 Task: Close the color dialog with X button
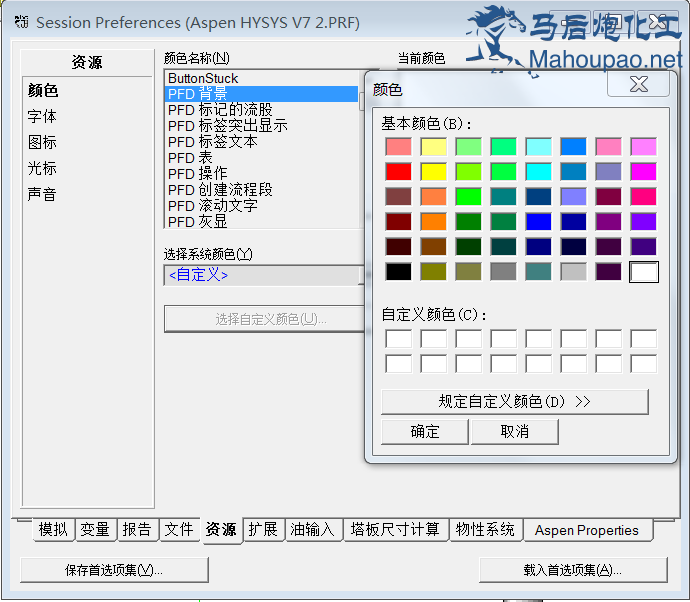(639, 85)
